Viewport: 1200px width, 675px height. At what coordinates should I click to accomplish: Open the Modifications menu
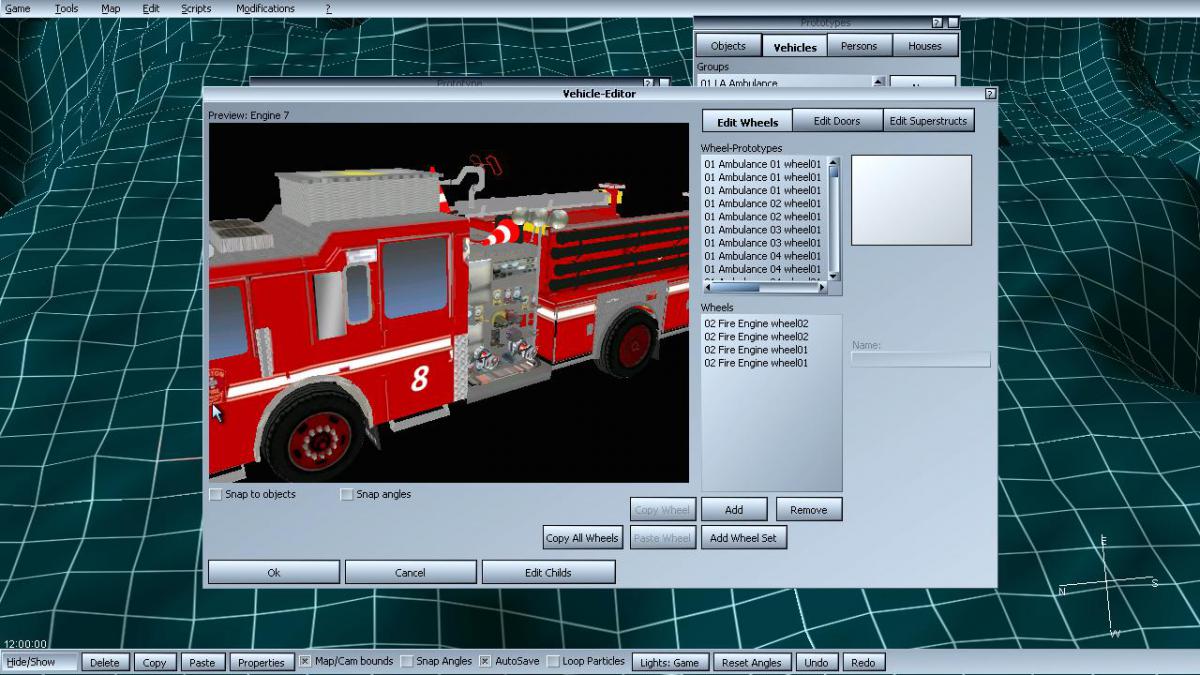click(x=265, y=8)
